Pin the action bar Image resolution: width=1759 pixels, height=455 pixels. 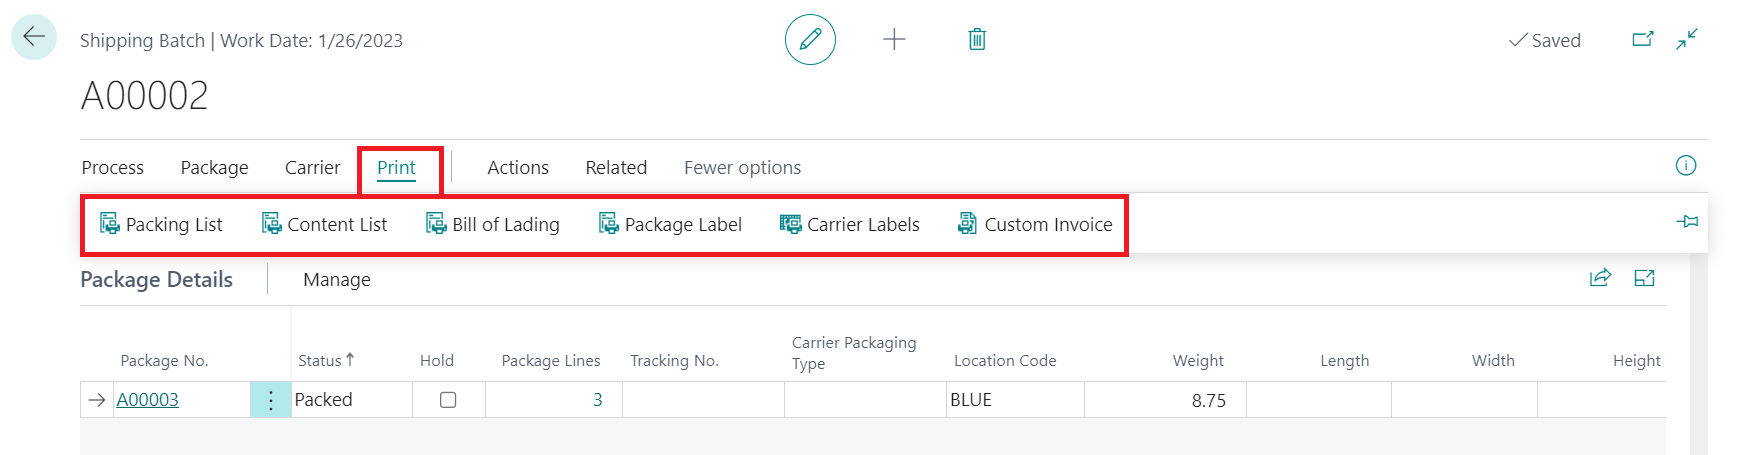tap(1687, 221)
